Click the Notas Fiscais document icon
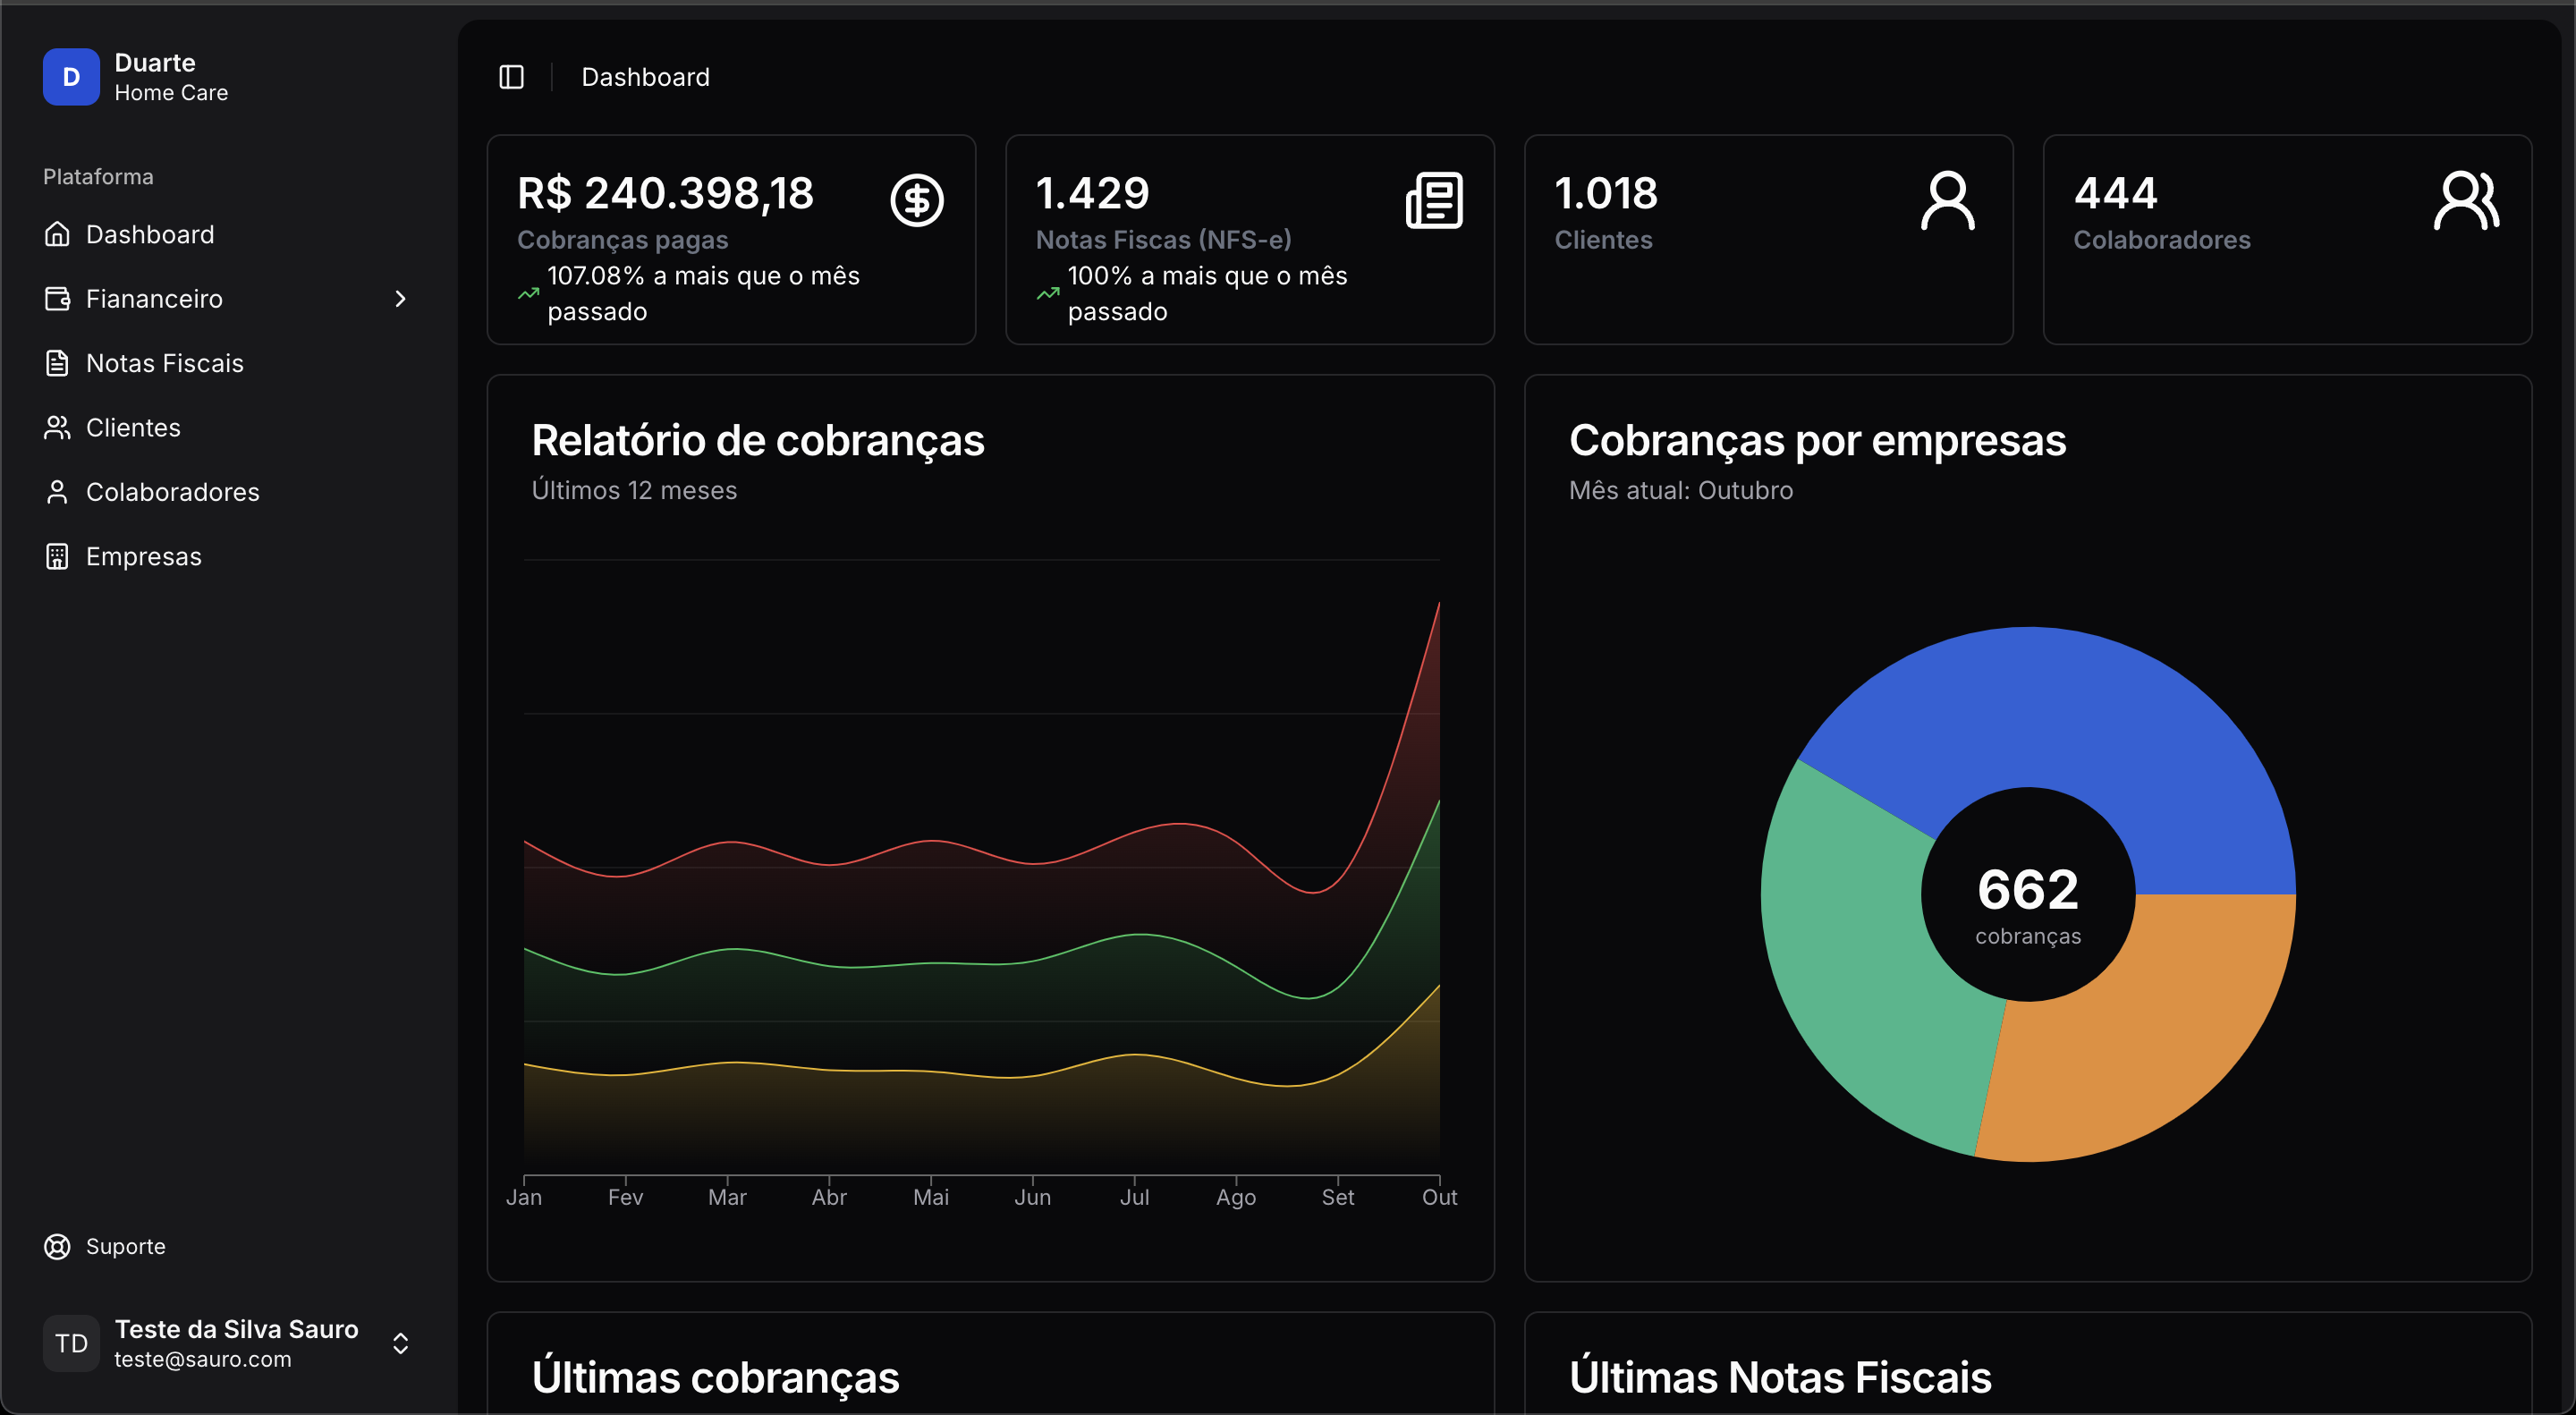 [57, 363]
